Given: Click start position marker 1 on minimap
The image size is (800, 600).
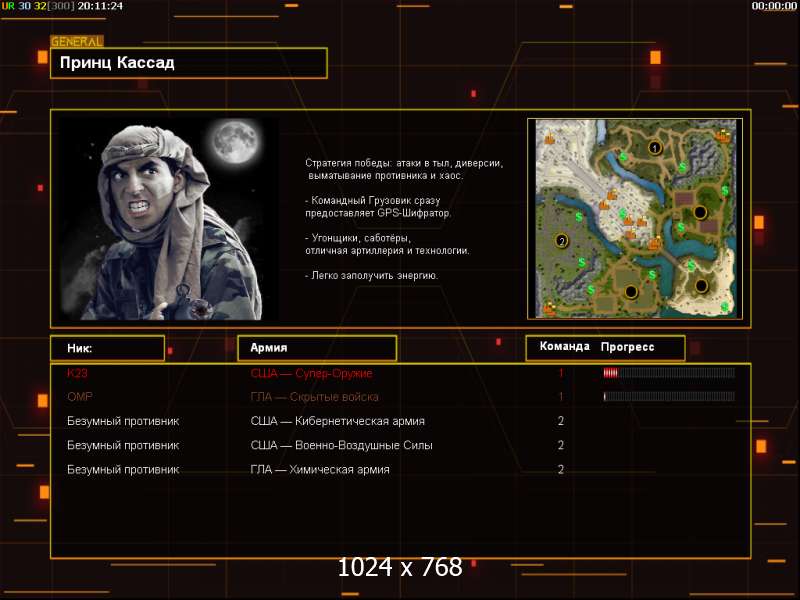Looking at the screenshot, I should click(655, 148).
